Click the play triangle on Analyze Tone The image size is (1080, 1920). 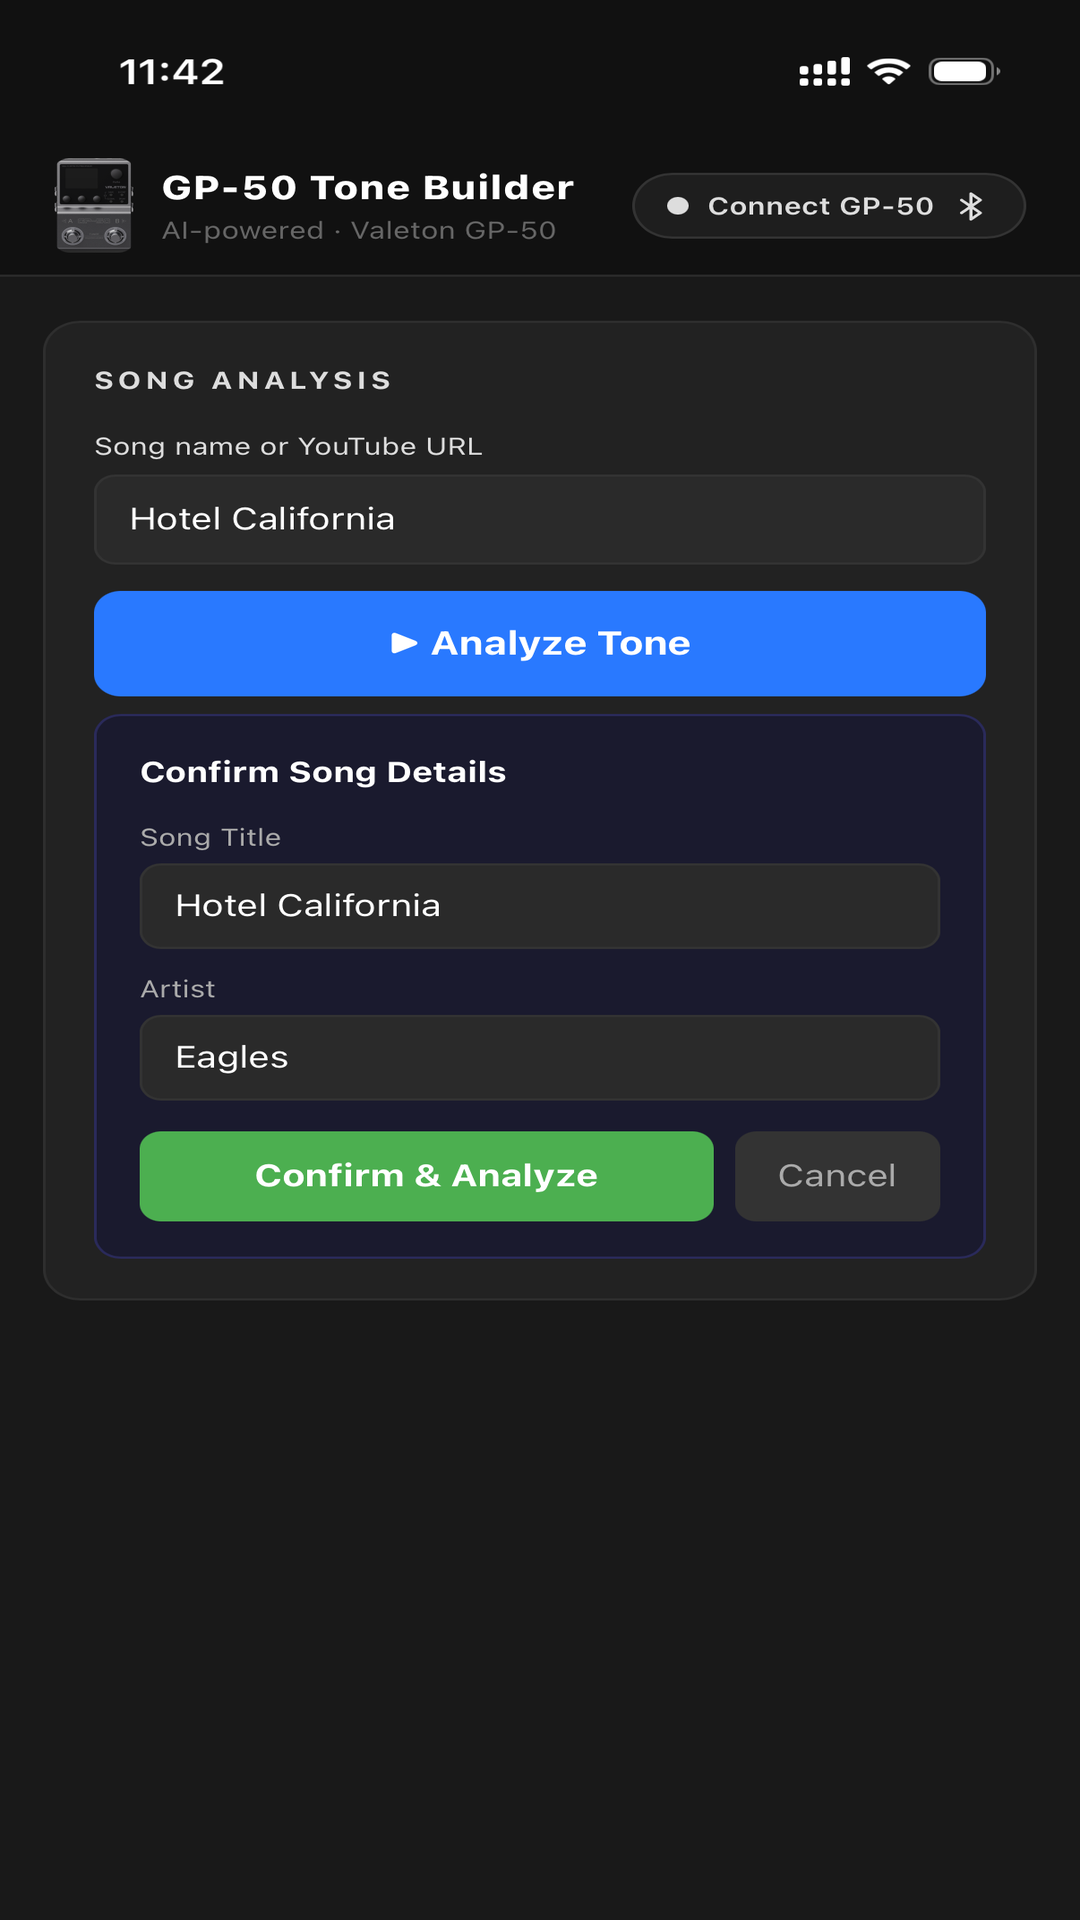404,644
